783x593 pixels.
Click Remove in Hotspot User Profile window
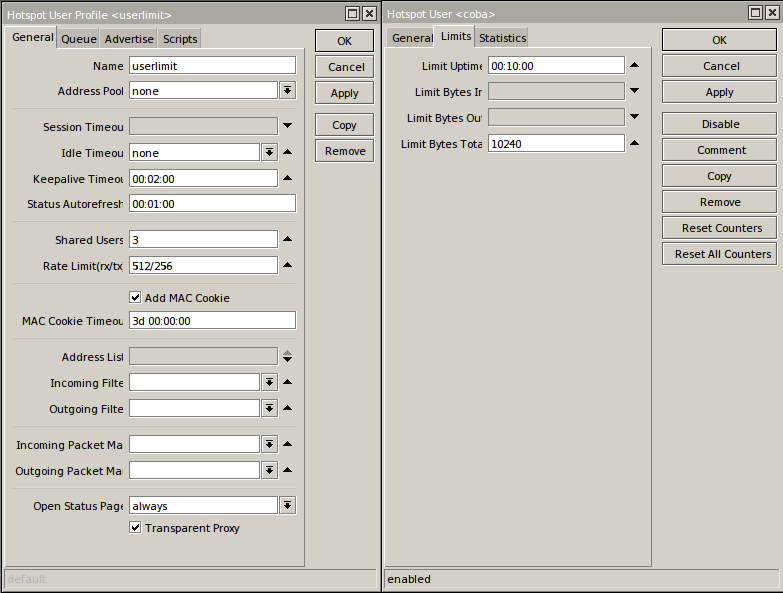[x=344, y=151]
